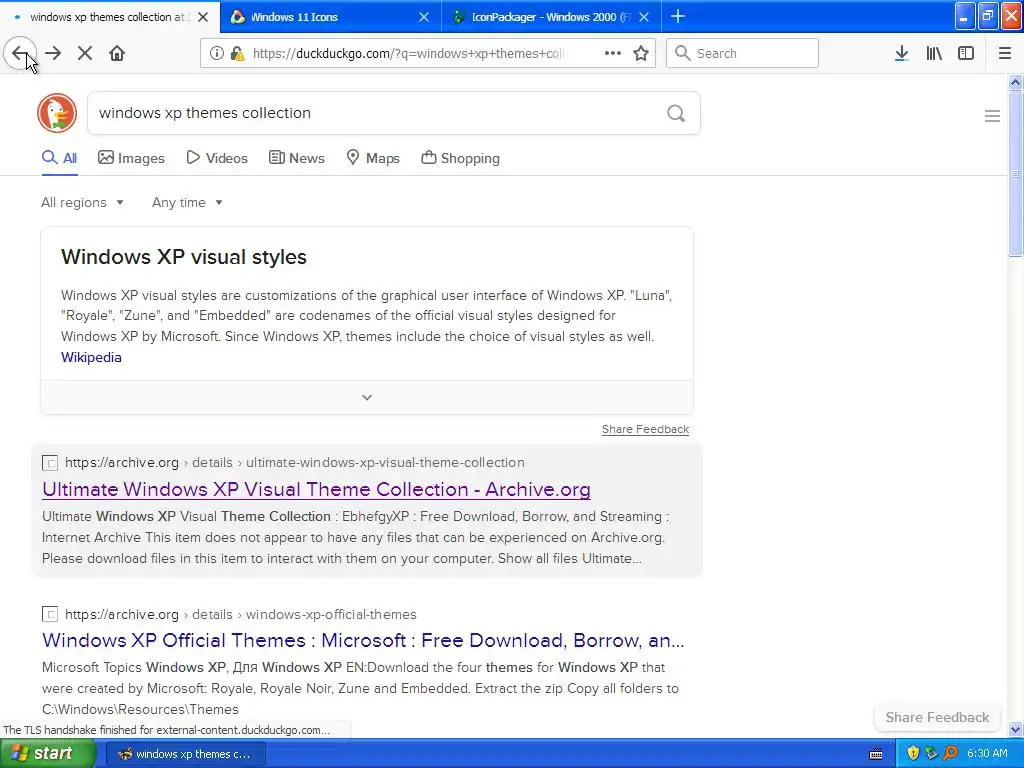
Task: Click the Windows XP visual styles heading
Action: [184, 257]
